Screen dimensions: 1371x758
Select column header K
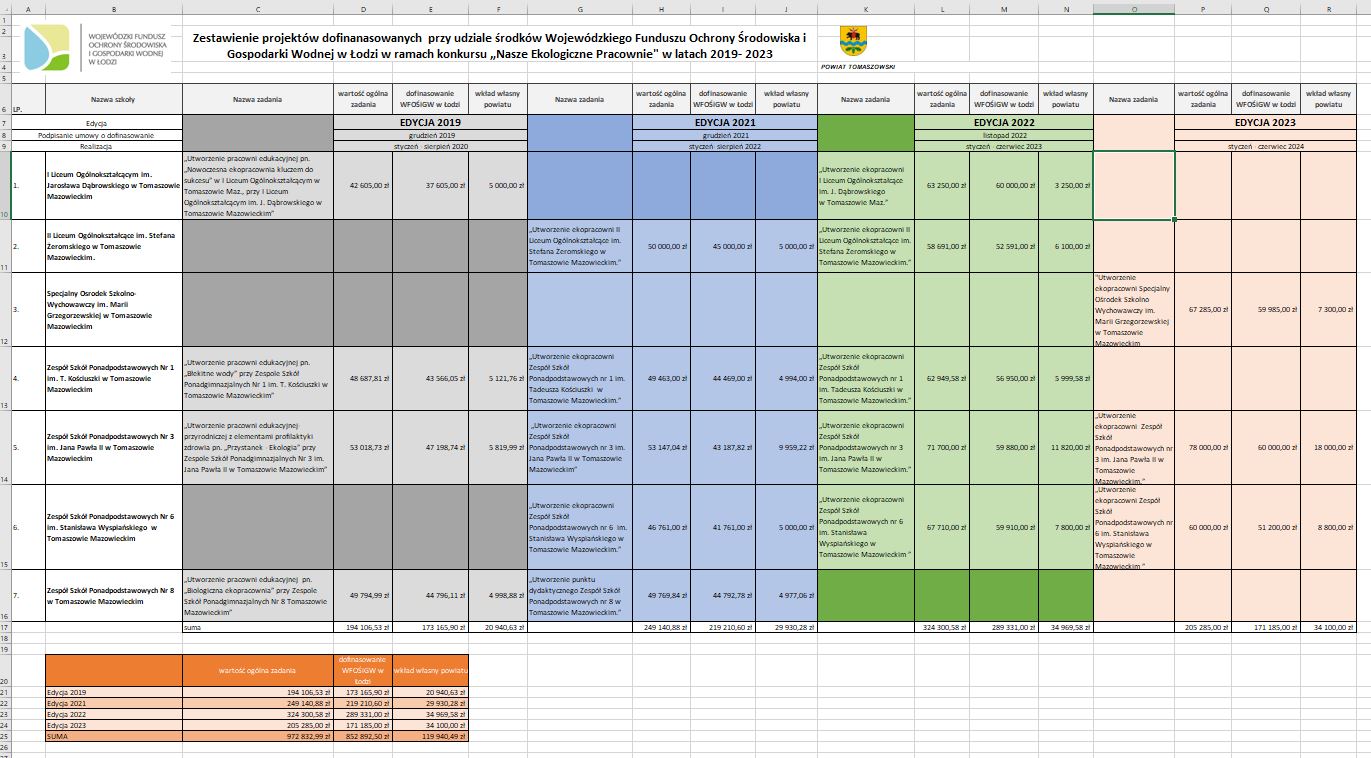[x=865, y=9]
